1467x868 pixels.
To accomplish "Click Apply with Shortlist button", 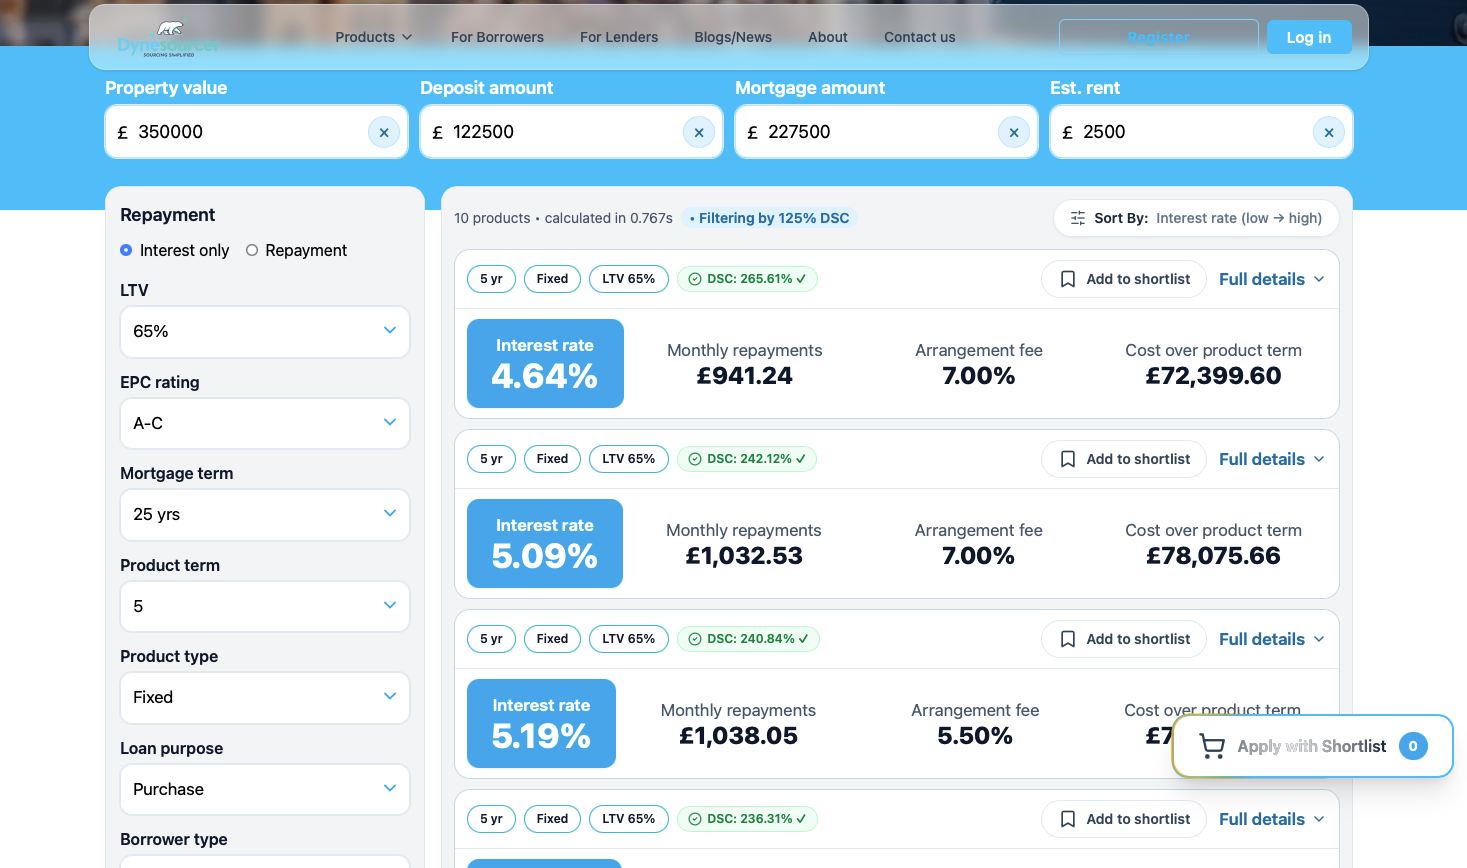I will [x=1312, y=746].
